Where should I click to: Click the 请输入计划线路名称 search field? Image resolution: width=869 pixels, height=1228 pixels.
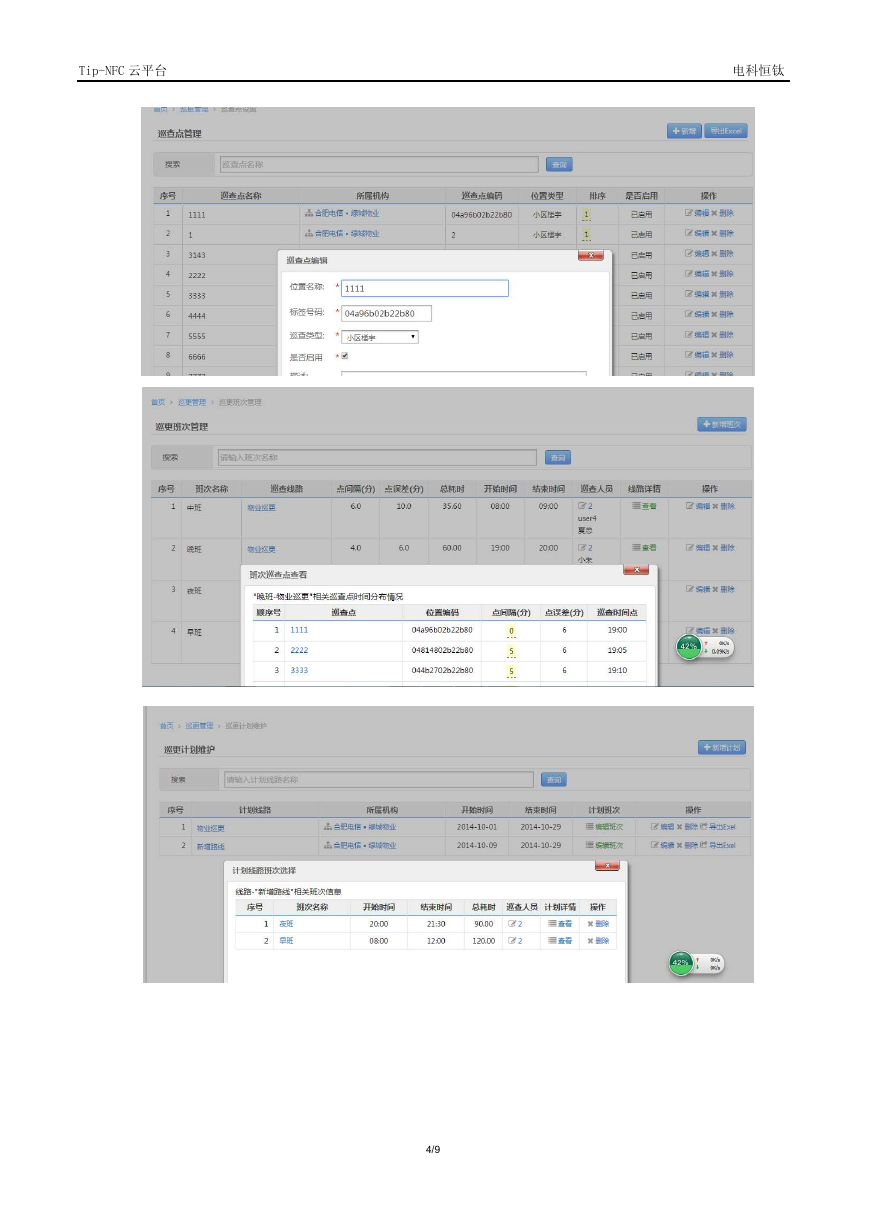pyautogui.click(x=378, y=779)
